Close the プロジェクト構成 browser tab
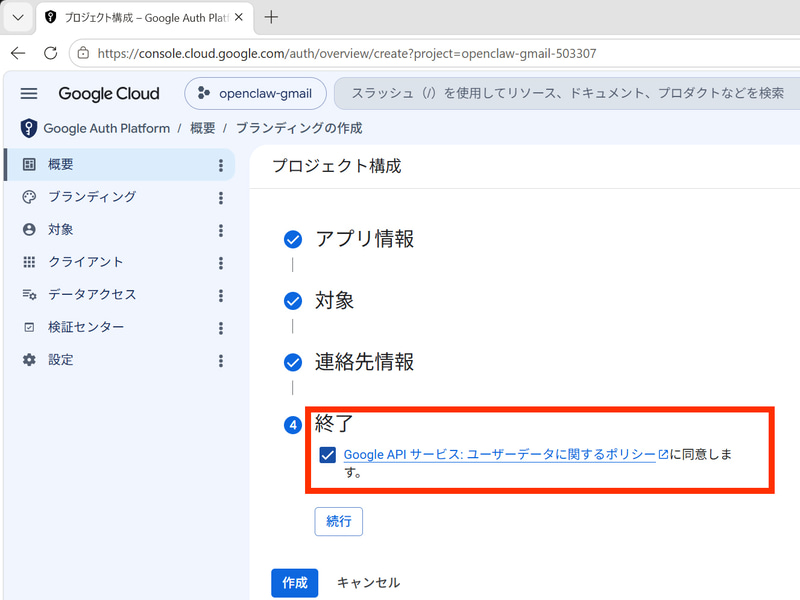 tap(239, 17)
